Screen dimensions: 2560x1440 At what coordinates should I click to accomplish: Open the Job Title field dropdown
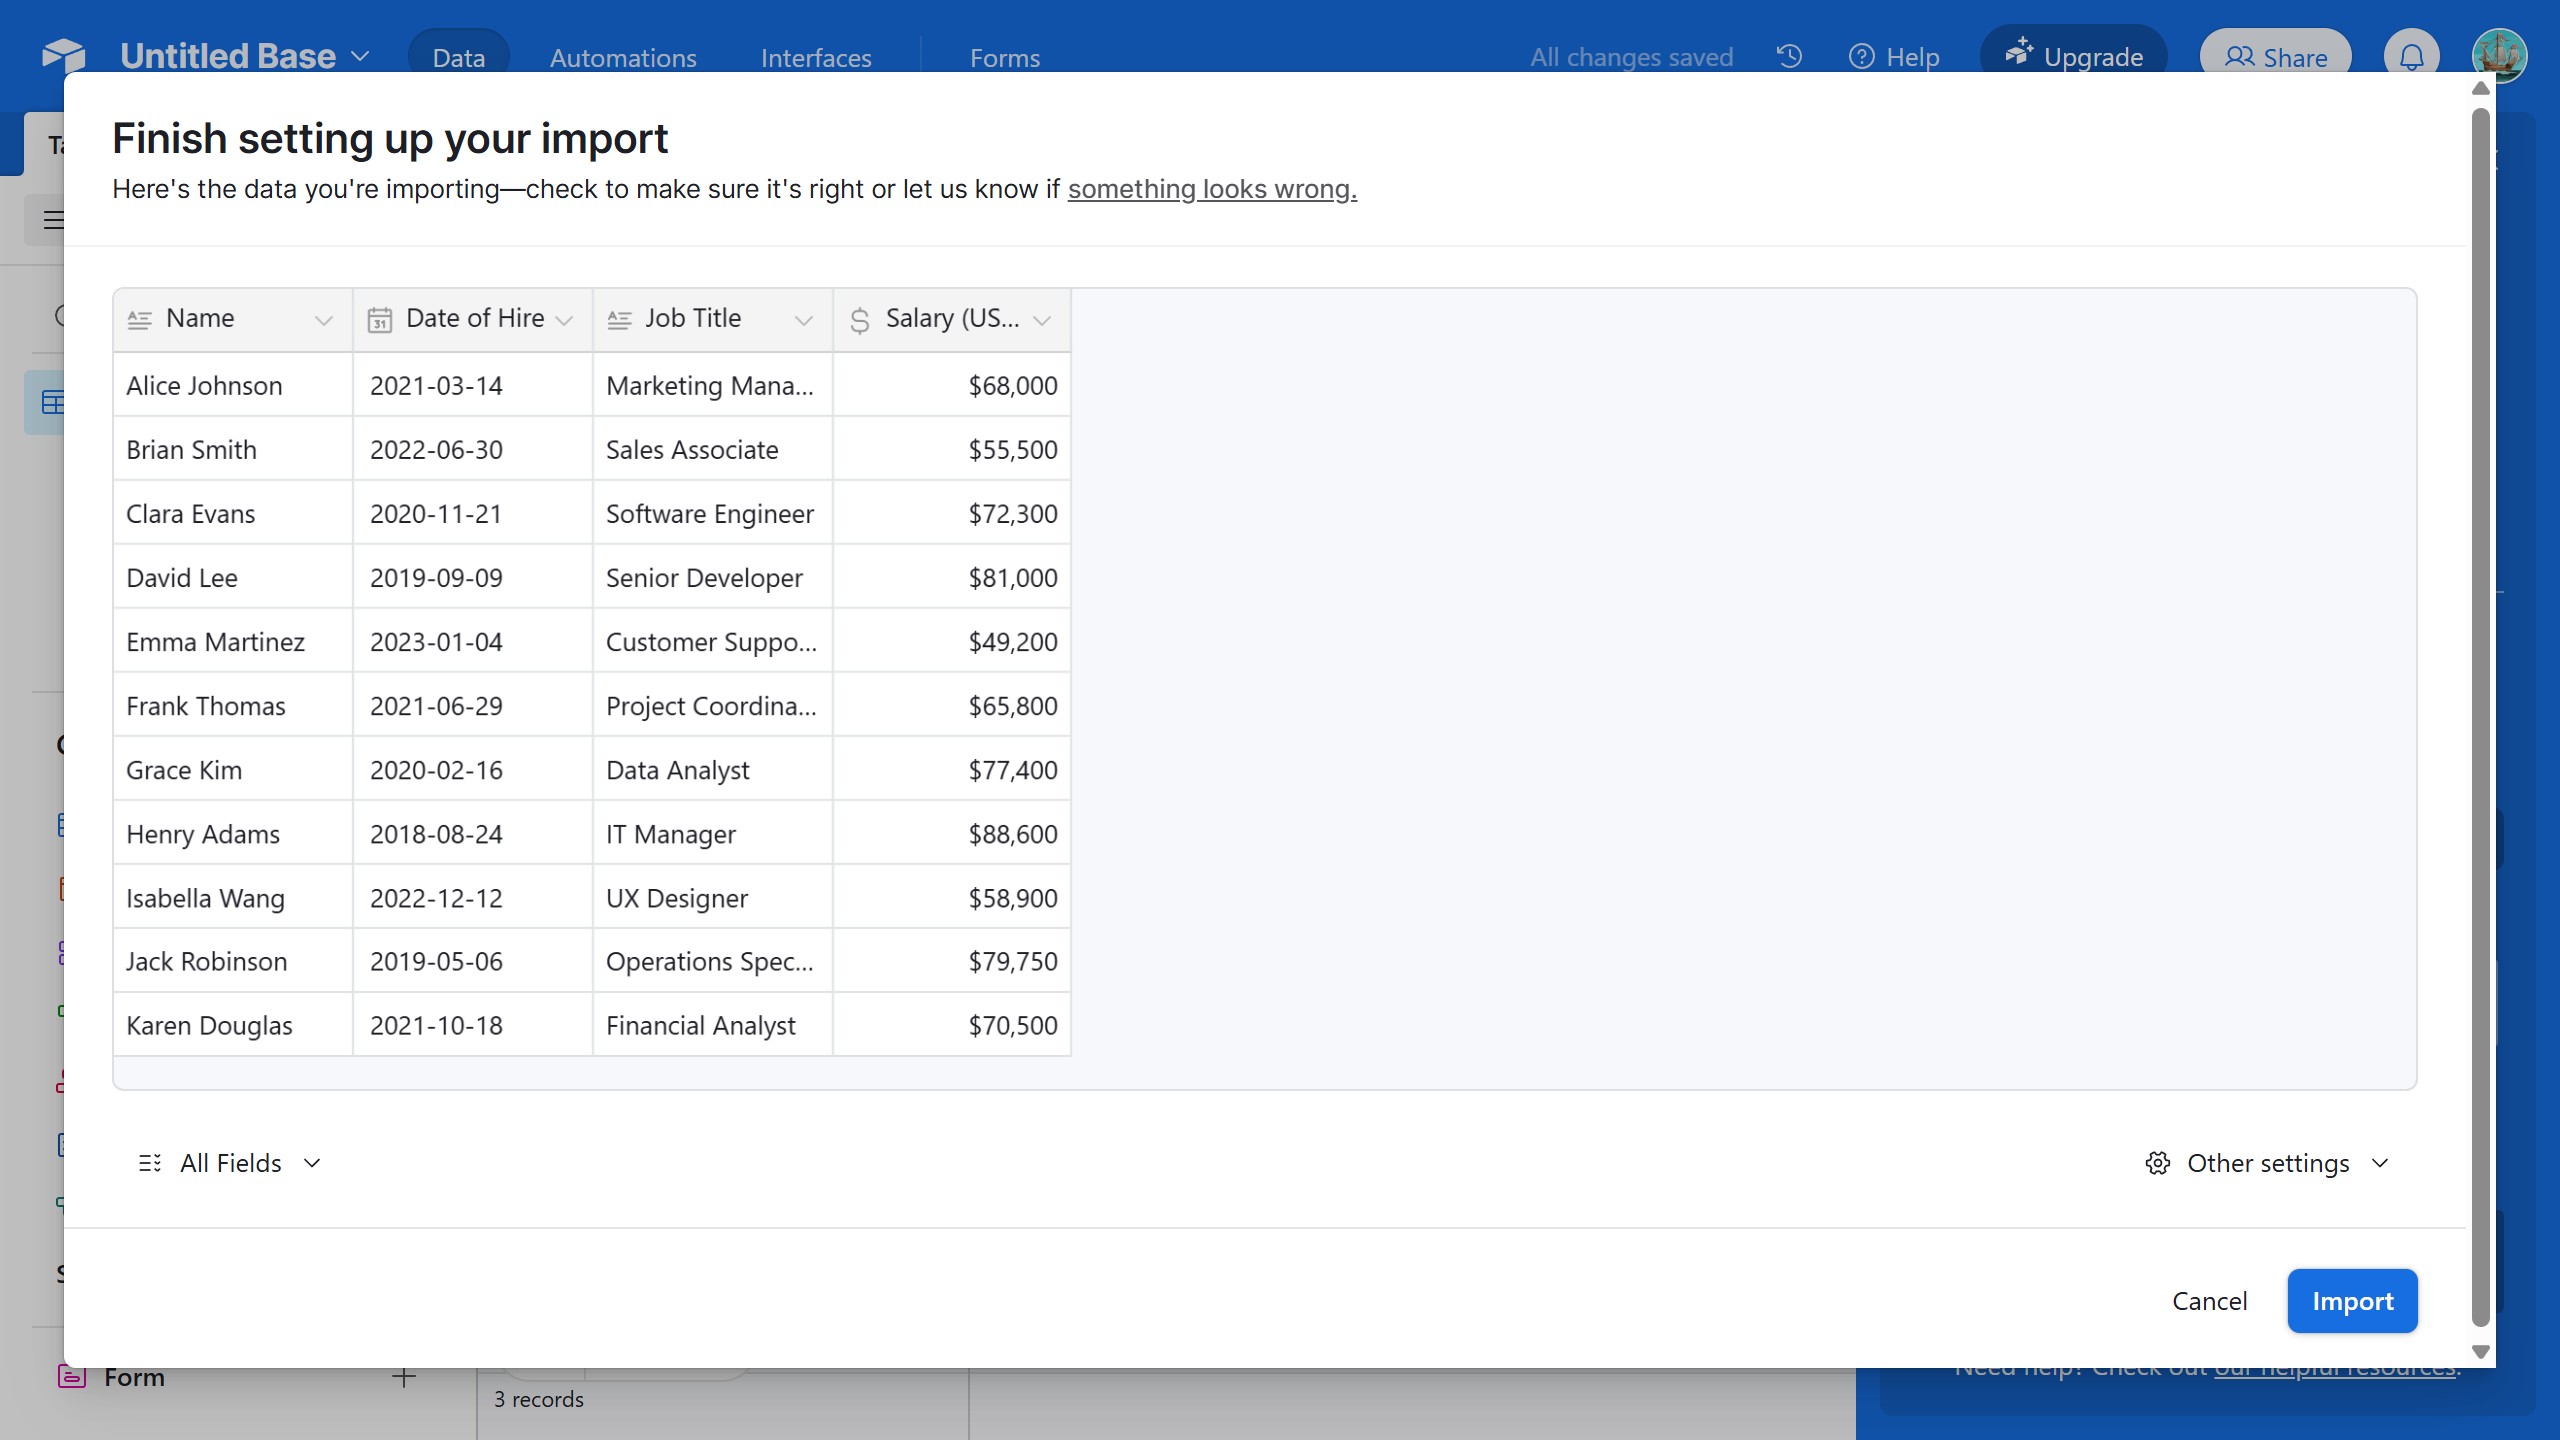(803, 320)
